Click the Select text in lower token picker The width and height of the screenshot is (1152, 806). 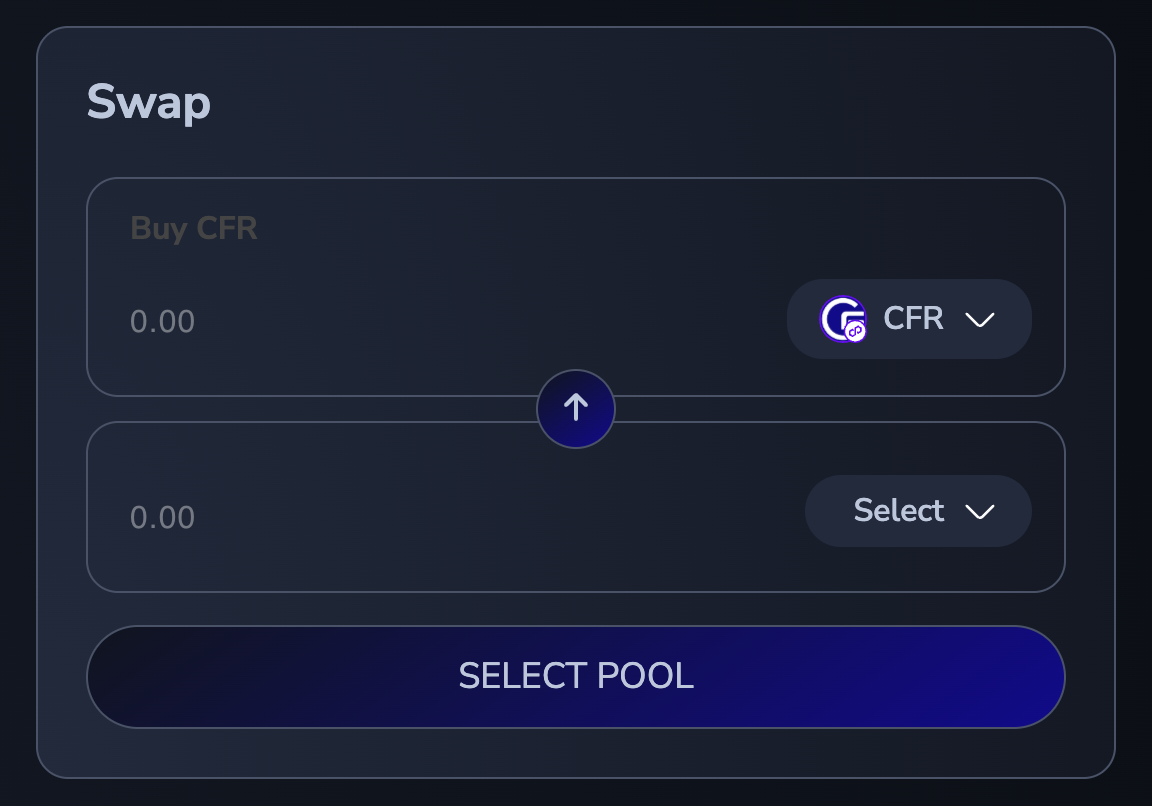[898, 511]
